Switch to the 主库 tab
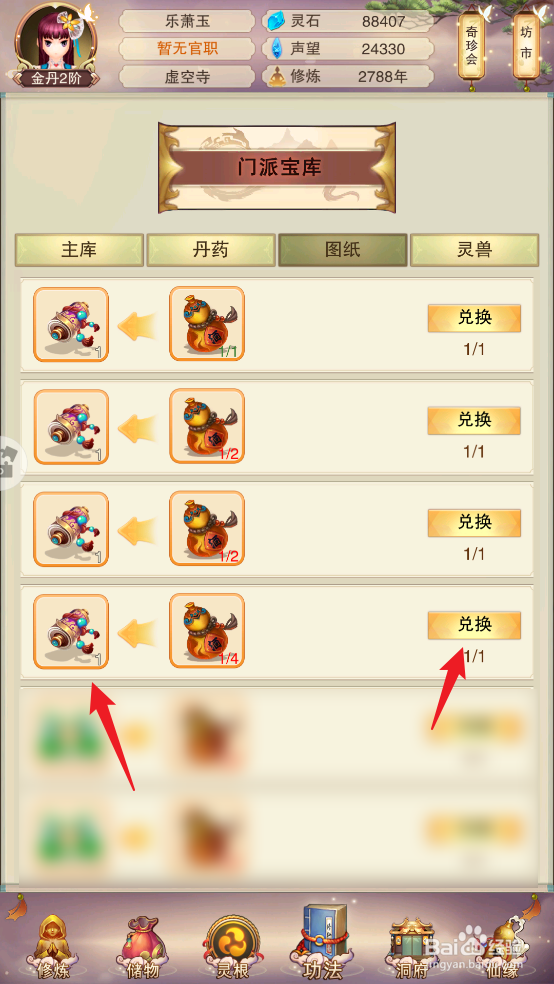Viewport: 554px width, 984px height. tap(80, 250)
